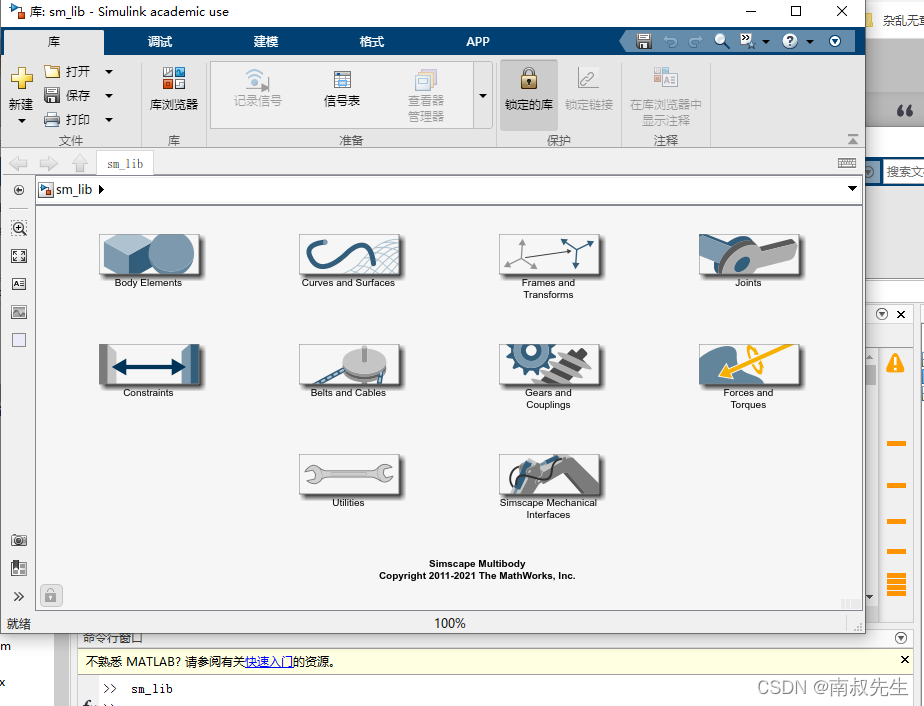The image size is (924, 706).
Task: Expand the 准备 gallery dropdown arrow
Action: click(483, 95)
